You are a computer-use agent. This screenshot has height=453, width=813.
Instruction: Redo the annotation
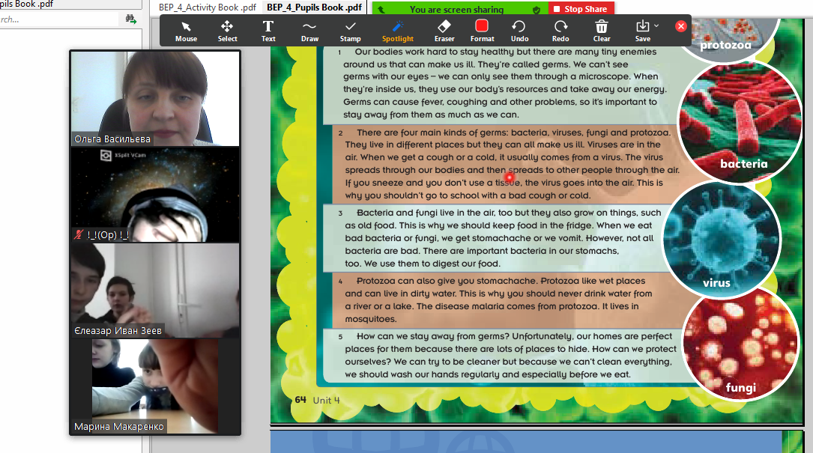(x=560, y=30)
